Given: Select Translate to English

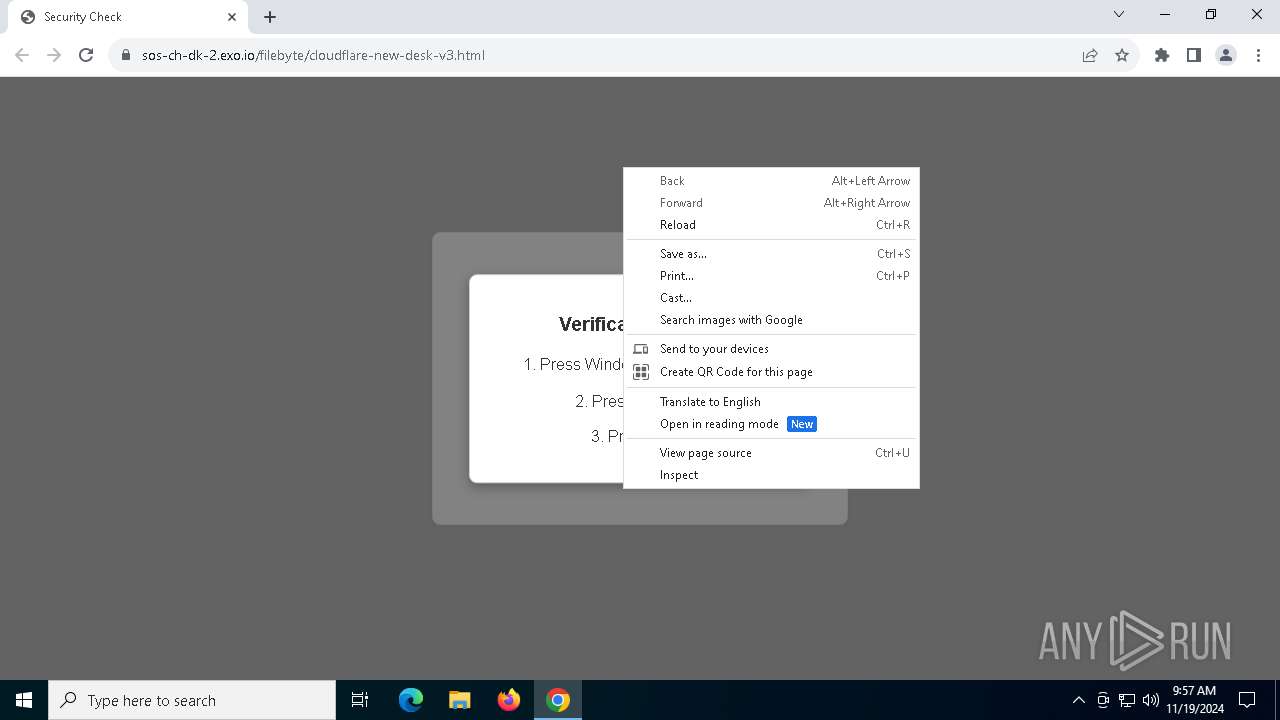Looking at the screenshot, I should click(771, 402).
